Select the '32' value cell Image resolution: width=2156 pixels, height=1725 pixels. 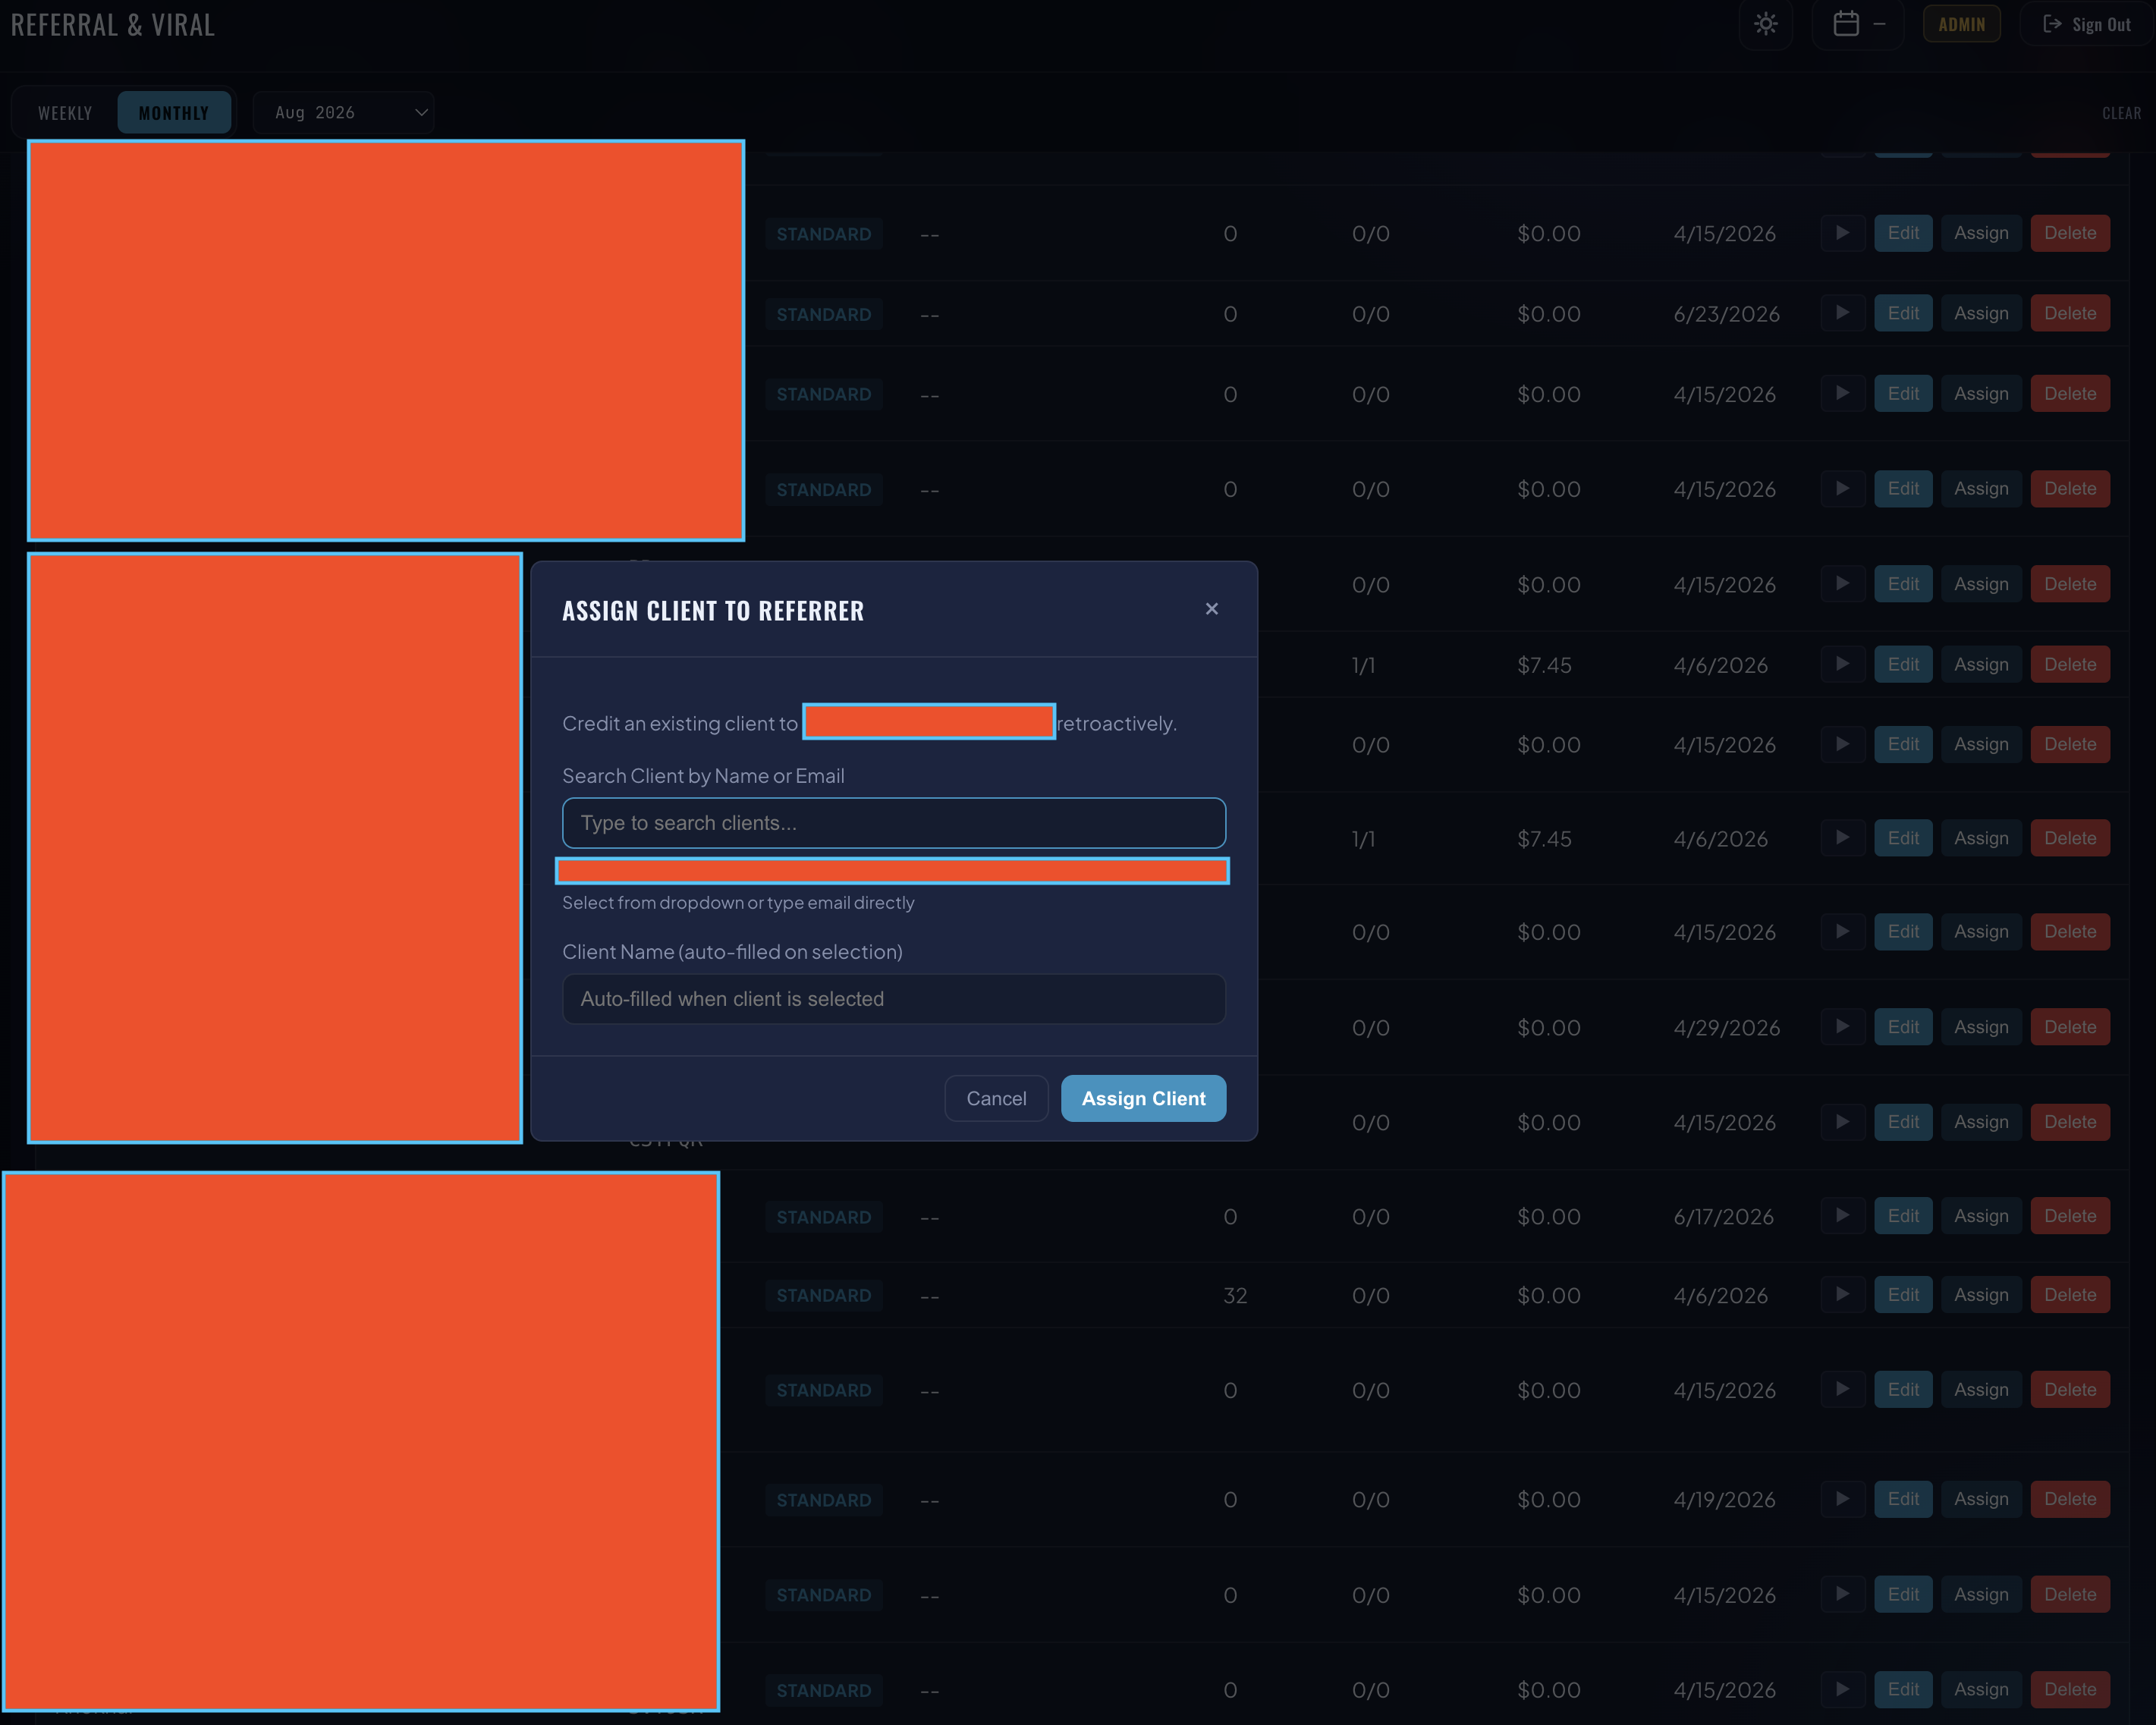tap(1235, 1296)
